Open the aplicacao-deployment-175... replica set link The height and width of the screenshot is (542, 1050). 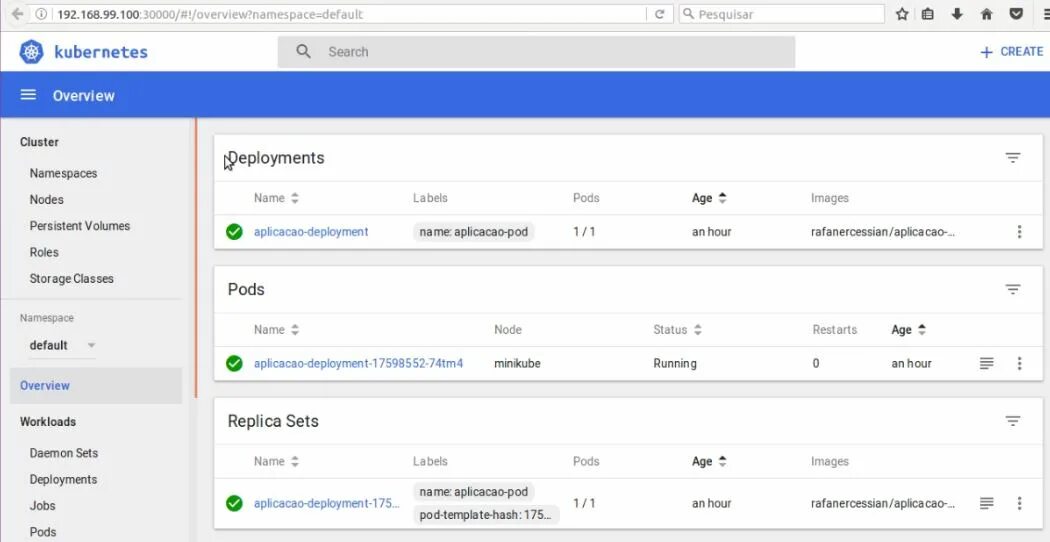327,503
